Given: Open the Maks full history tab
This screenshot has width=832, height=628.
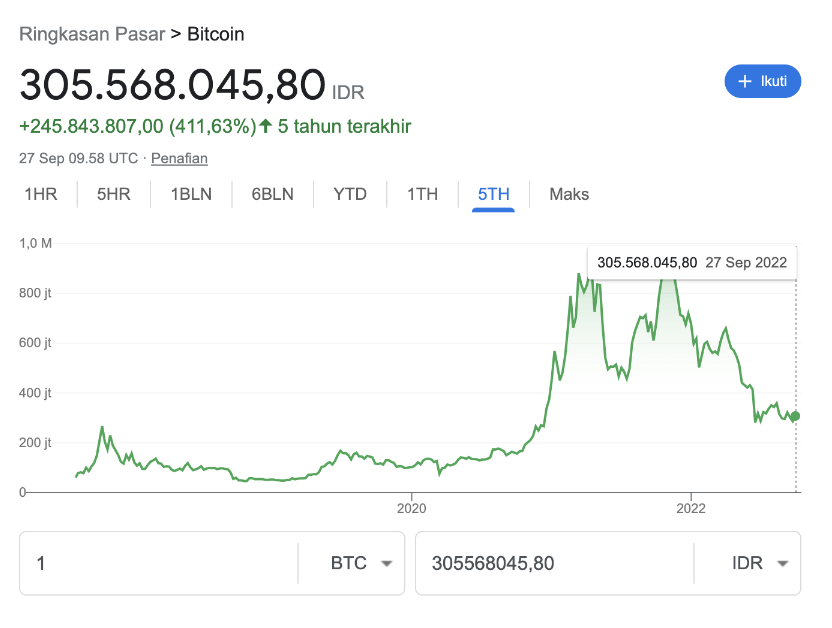Looking at the screenshot, I should (x=569, y=194).
